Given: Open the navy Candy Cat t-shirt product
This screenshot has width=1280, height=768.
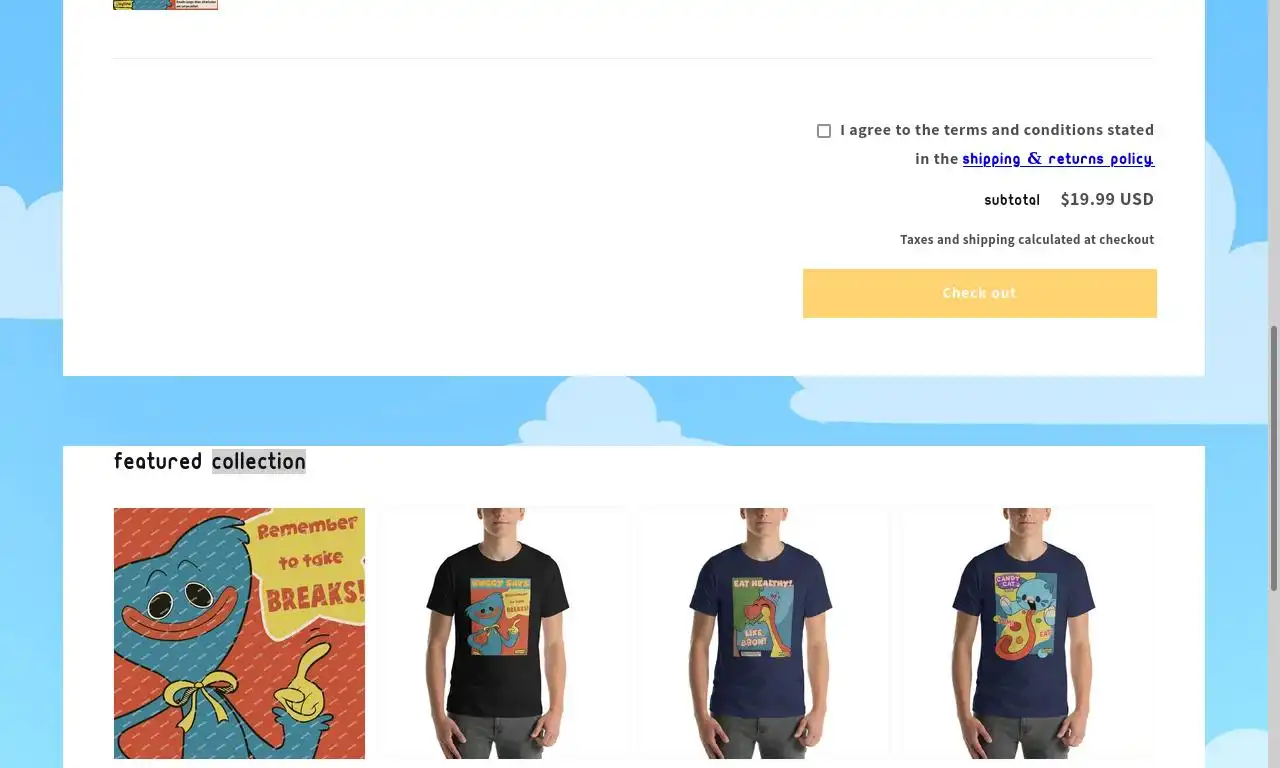Looking at the screenshot, I should [x=1027, y=633].
